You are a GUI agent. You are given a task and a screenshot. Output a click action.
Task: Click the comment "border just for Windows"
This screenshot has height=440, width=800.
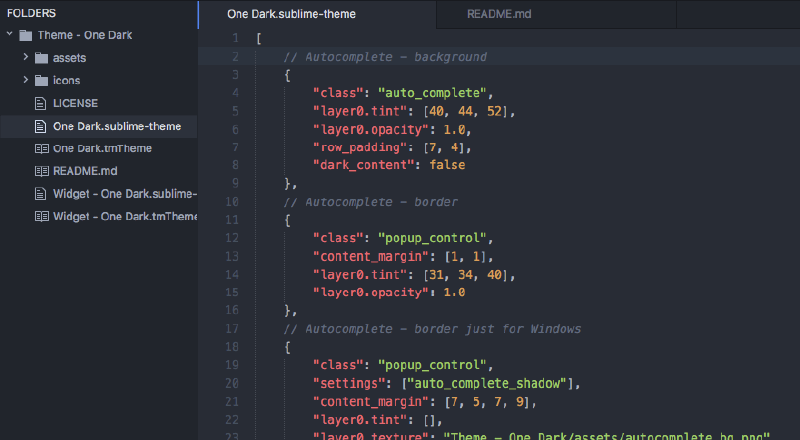[x=497, y=329]
